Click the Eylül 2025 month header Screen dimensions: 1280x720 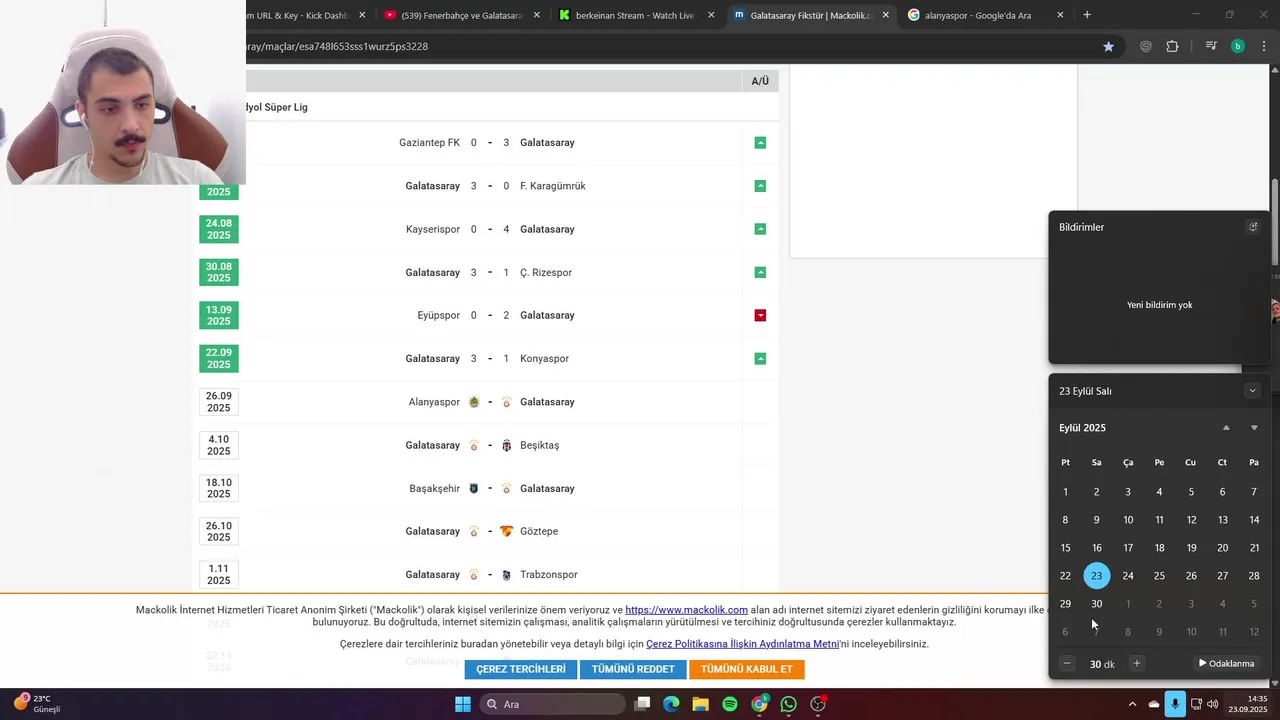1082,428
